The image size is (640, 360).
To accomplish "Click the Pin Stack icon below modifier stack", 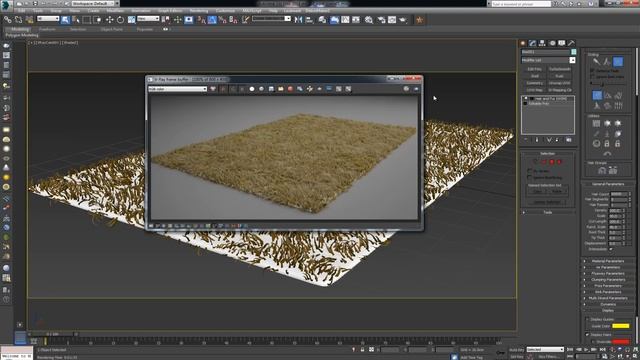I will tap(526, 140).
